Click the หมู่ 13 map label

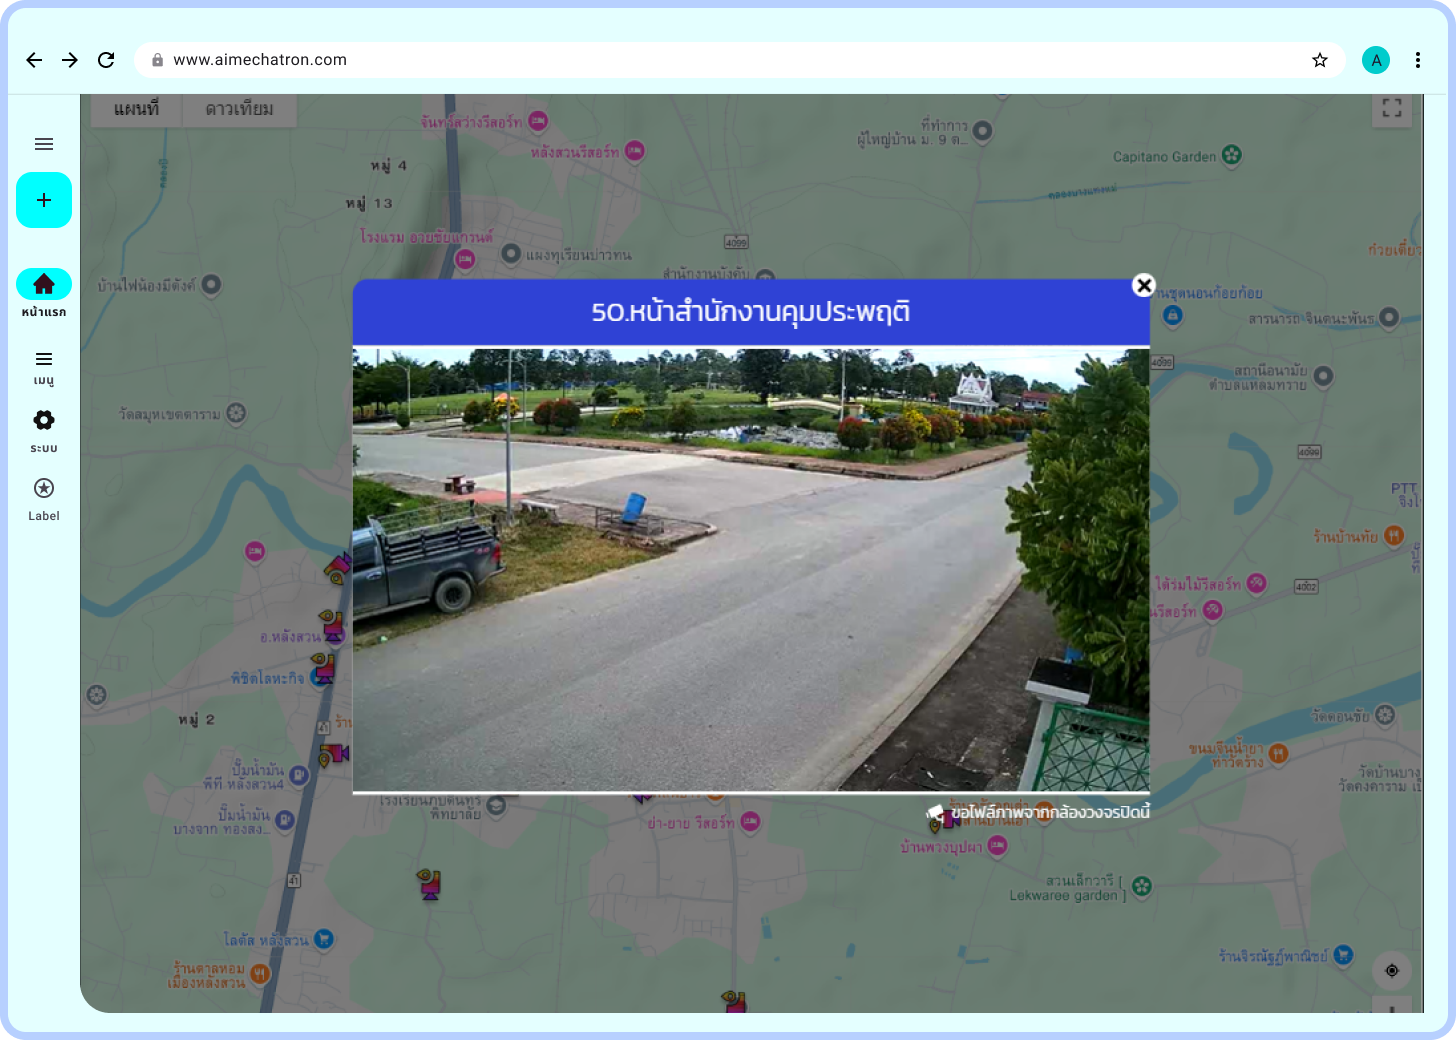[369, 203]
